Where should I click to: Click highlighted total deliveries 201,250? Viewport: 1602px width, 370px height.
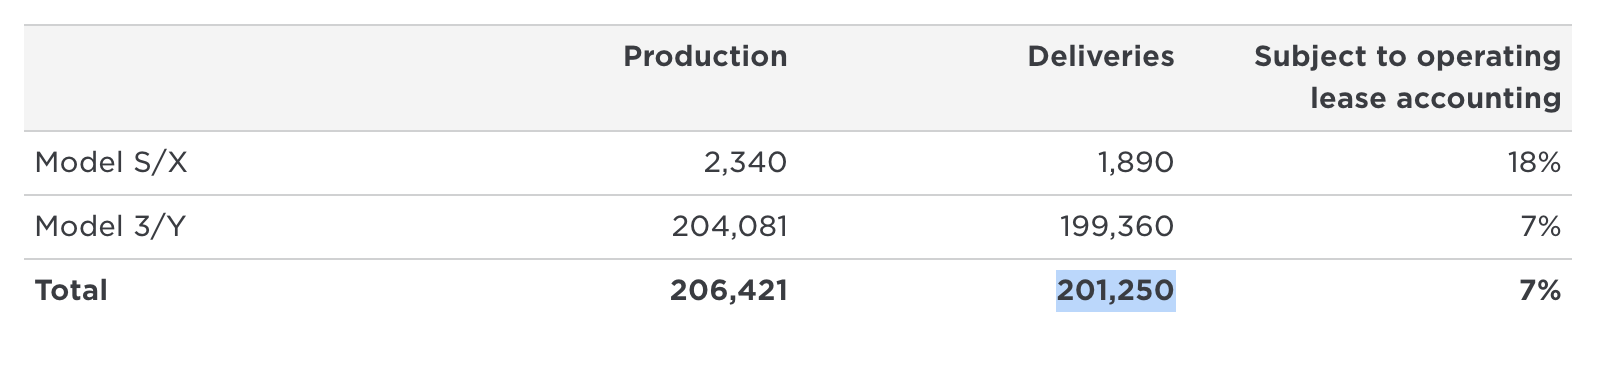click(x=1116, y=291)
